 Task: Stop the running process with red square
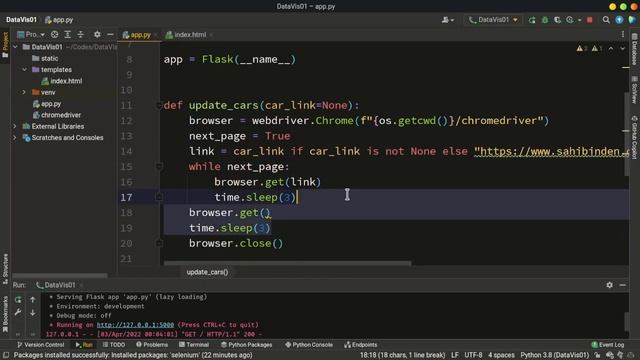coord(590,20)
